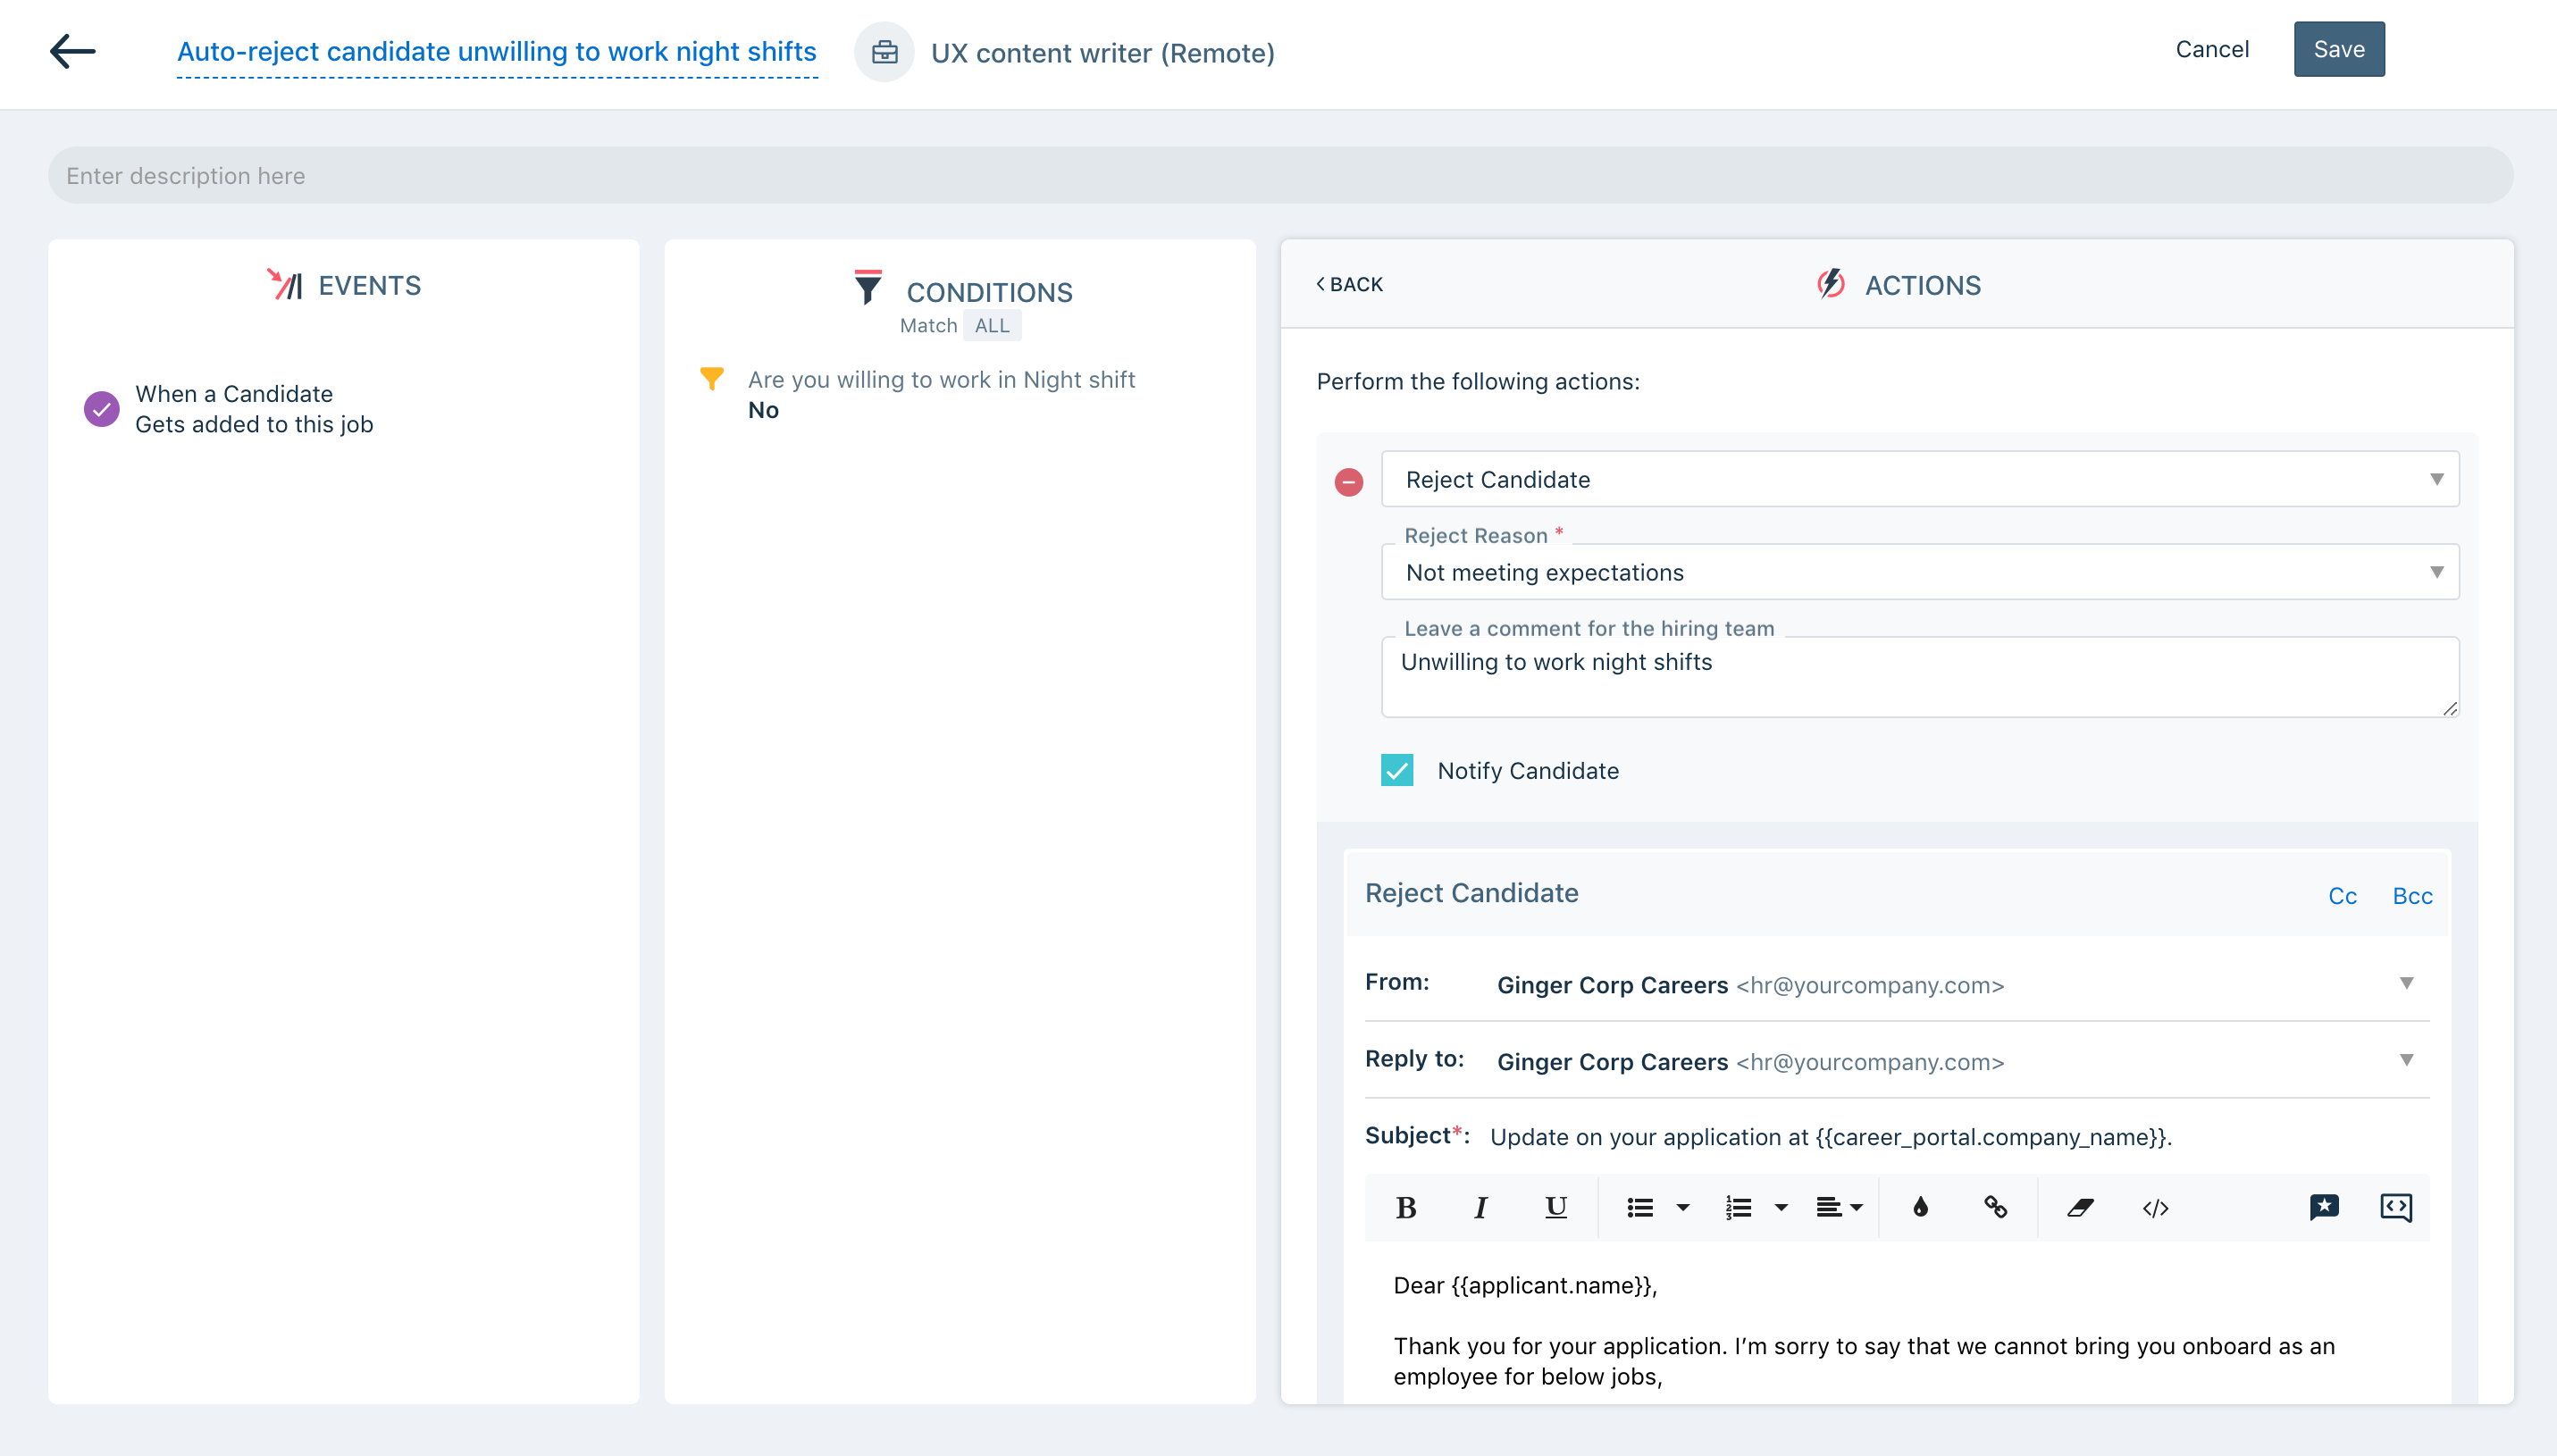Switch to code view in editor
The image size is (2557, 1456).
coord(2156,1208)
